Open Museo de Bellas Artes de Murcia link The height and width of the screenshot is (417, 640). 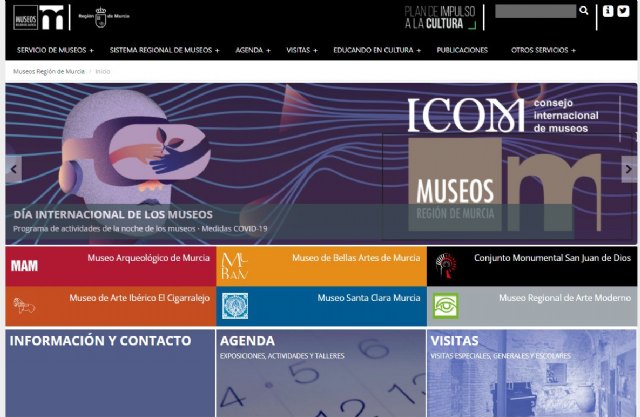point(356,258)
